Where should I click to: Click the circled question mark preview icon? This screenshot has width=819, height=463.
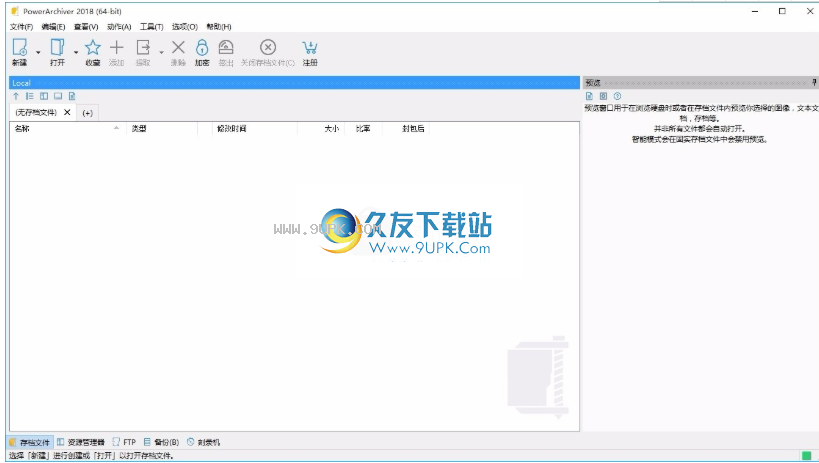(617, 96)
